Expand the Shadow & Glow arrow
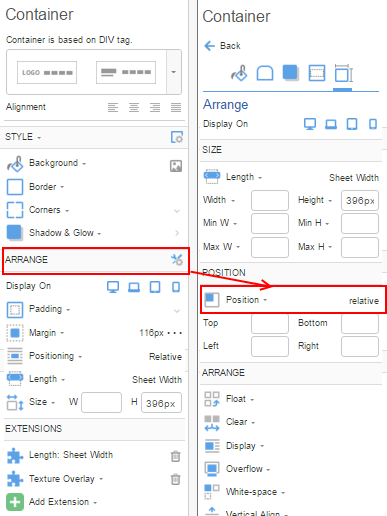The width and height of the screenshot is (387, 516). click(177, 233)
